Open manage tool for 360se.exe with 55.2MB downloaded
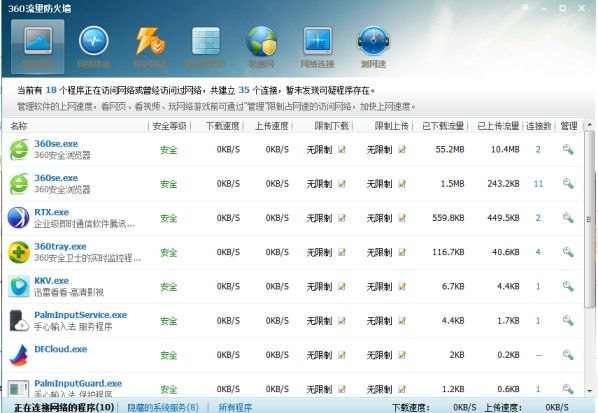 (x=568, y=149)
